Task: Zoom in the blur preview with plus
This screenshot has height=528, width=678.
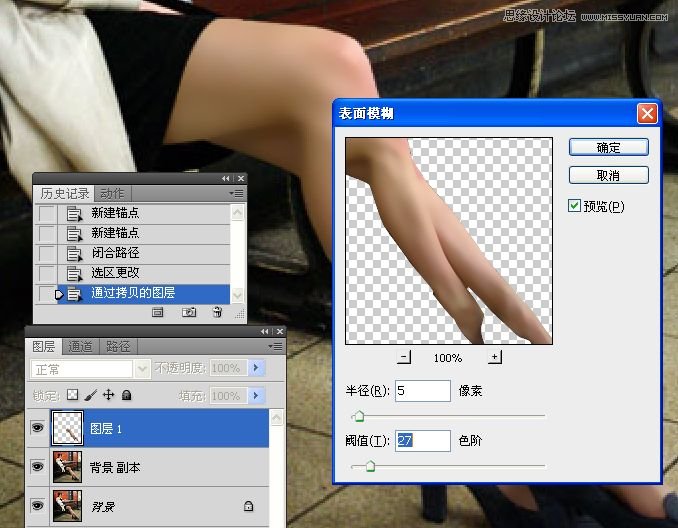Action: click(x=495, y=357)
